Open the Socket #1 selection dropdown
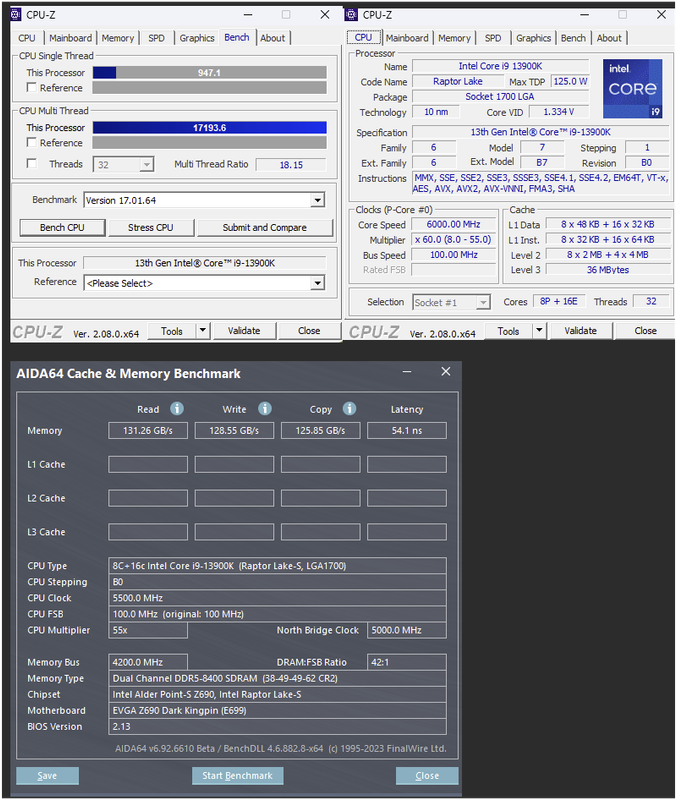The height and width of the screenshot is (800, 677). (452, 303)
